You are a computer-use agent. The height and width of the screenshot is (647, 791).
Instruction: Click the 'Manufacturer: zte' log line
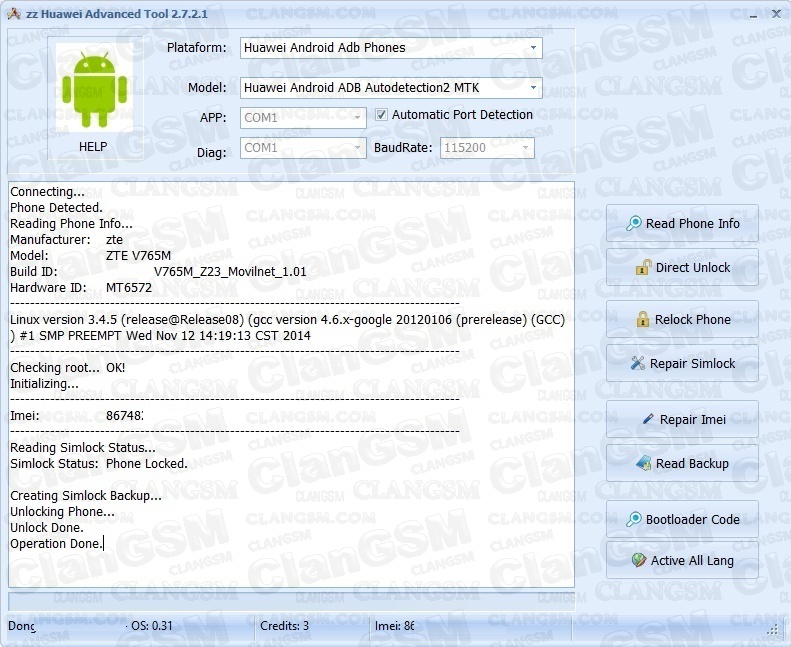pos(66,240)
